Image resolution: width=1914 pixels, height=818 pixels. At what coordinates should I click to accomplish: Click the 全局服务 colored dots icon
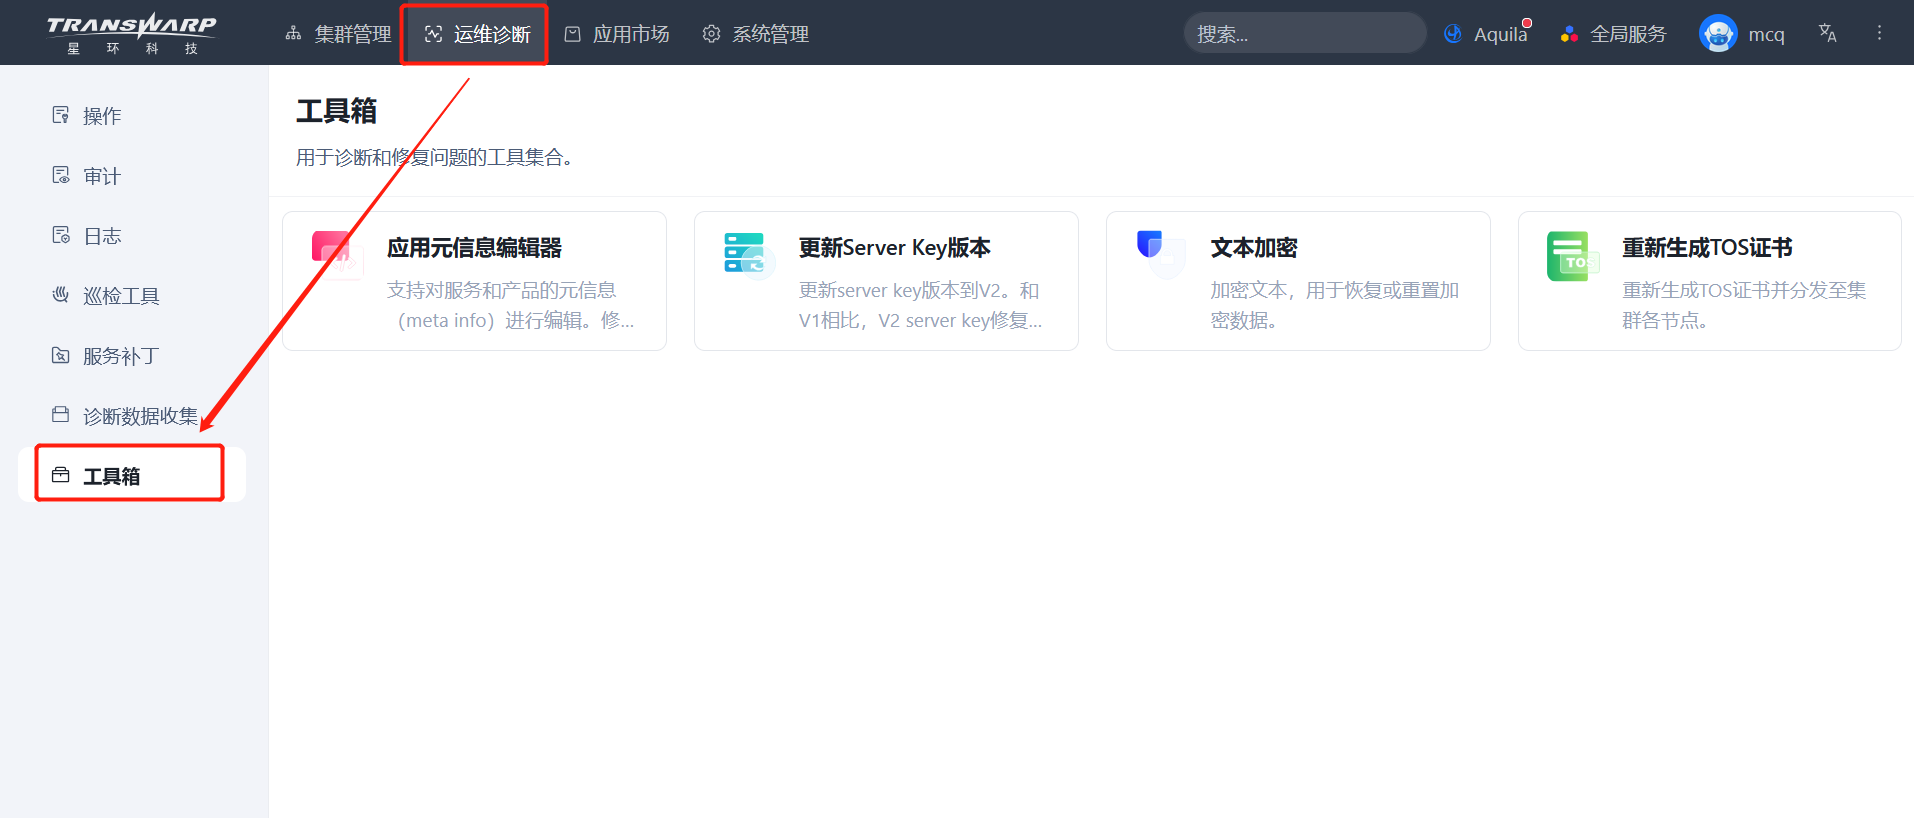[1569, 34]
